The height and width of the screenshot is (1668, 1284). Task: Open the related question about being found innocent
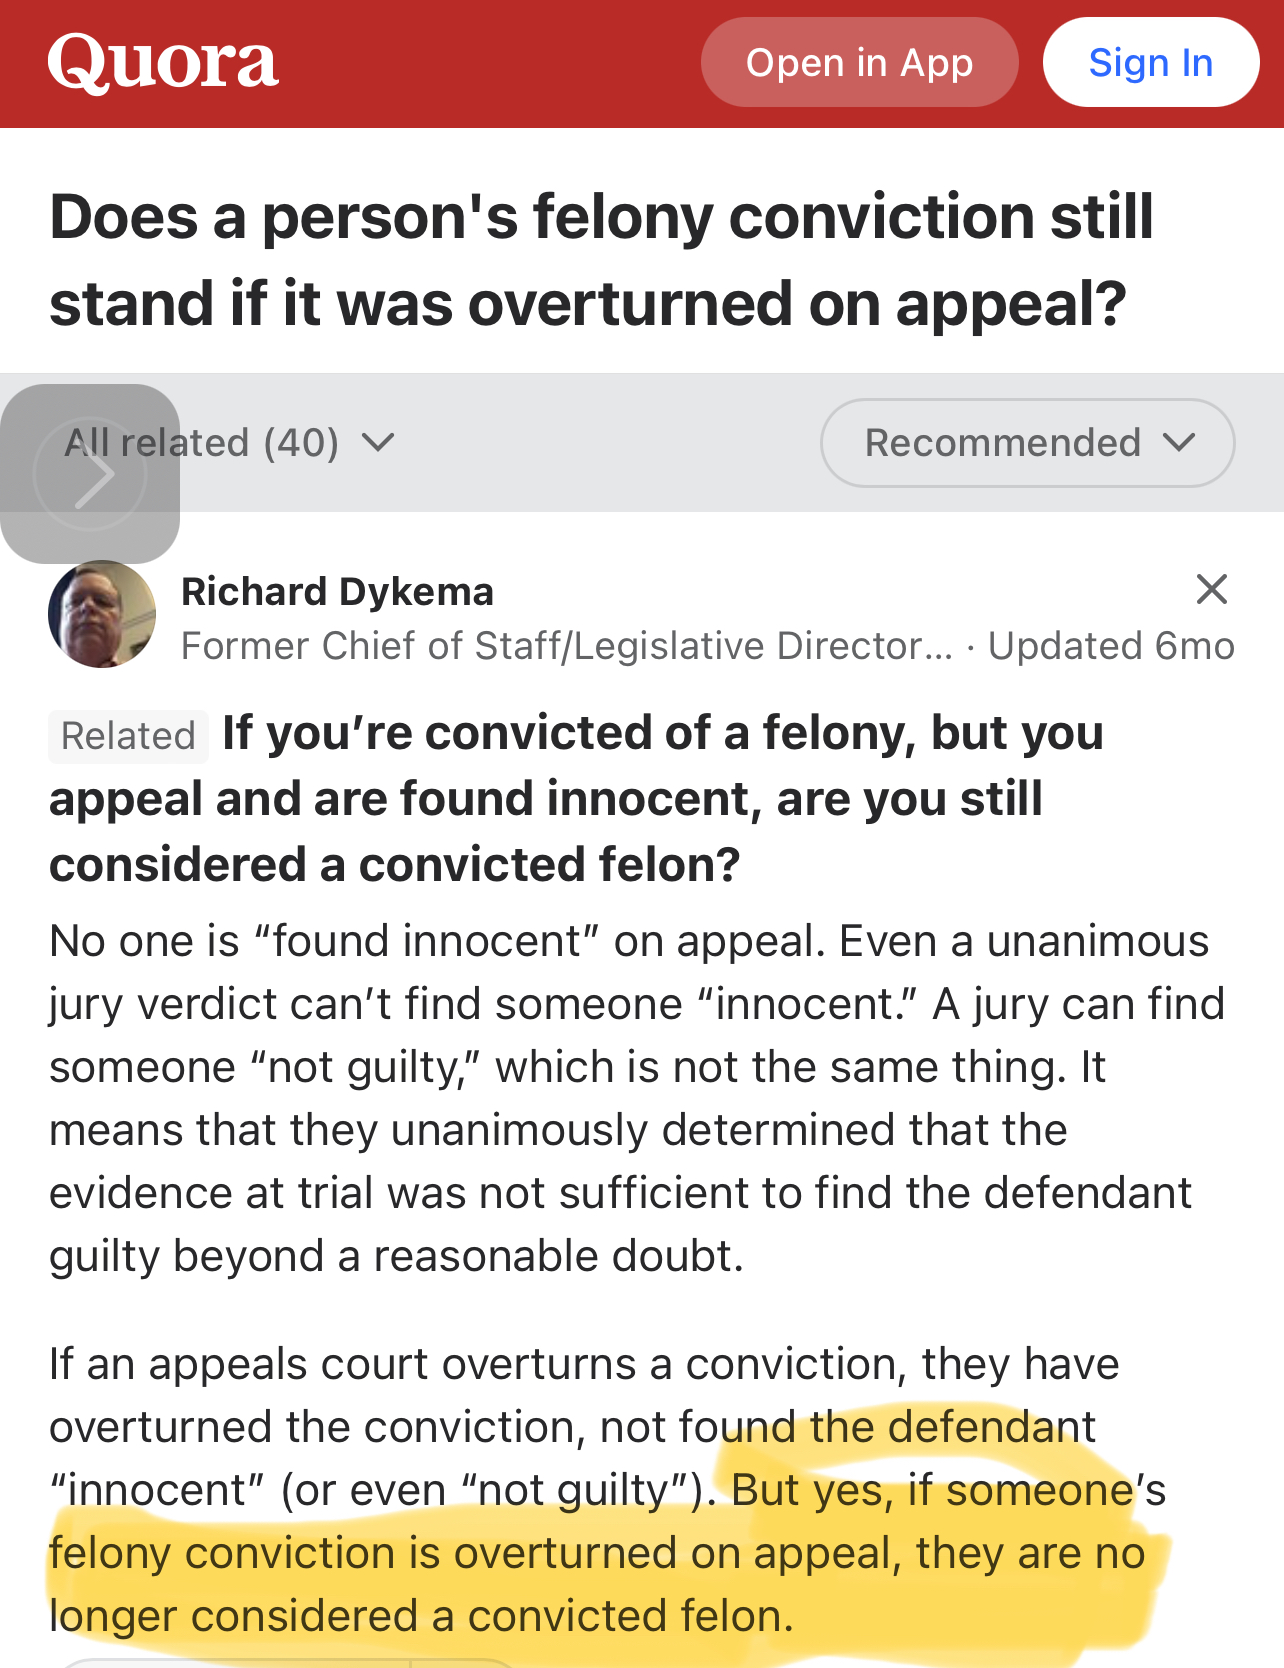tap(576, 799)
